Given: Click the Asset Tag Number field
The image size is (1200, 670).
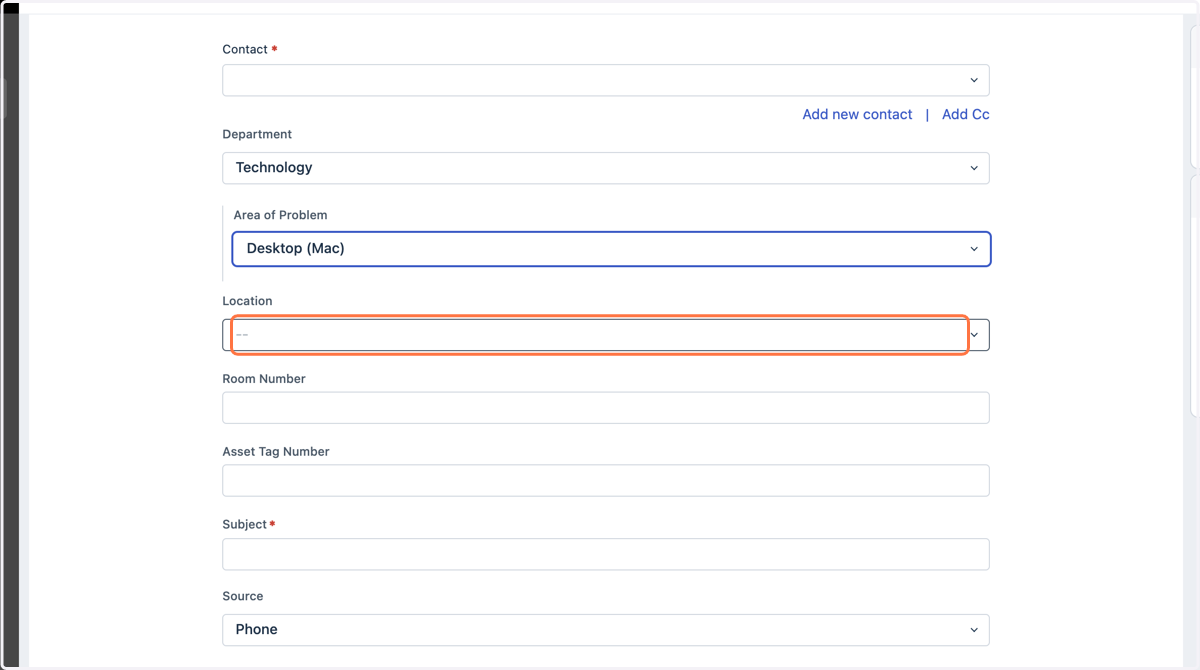Looking at the screenshot, I should [x=606, y=480].
